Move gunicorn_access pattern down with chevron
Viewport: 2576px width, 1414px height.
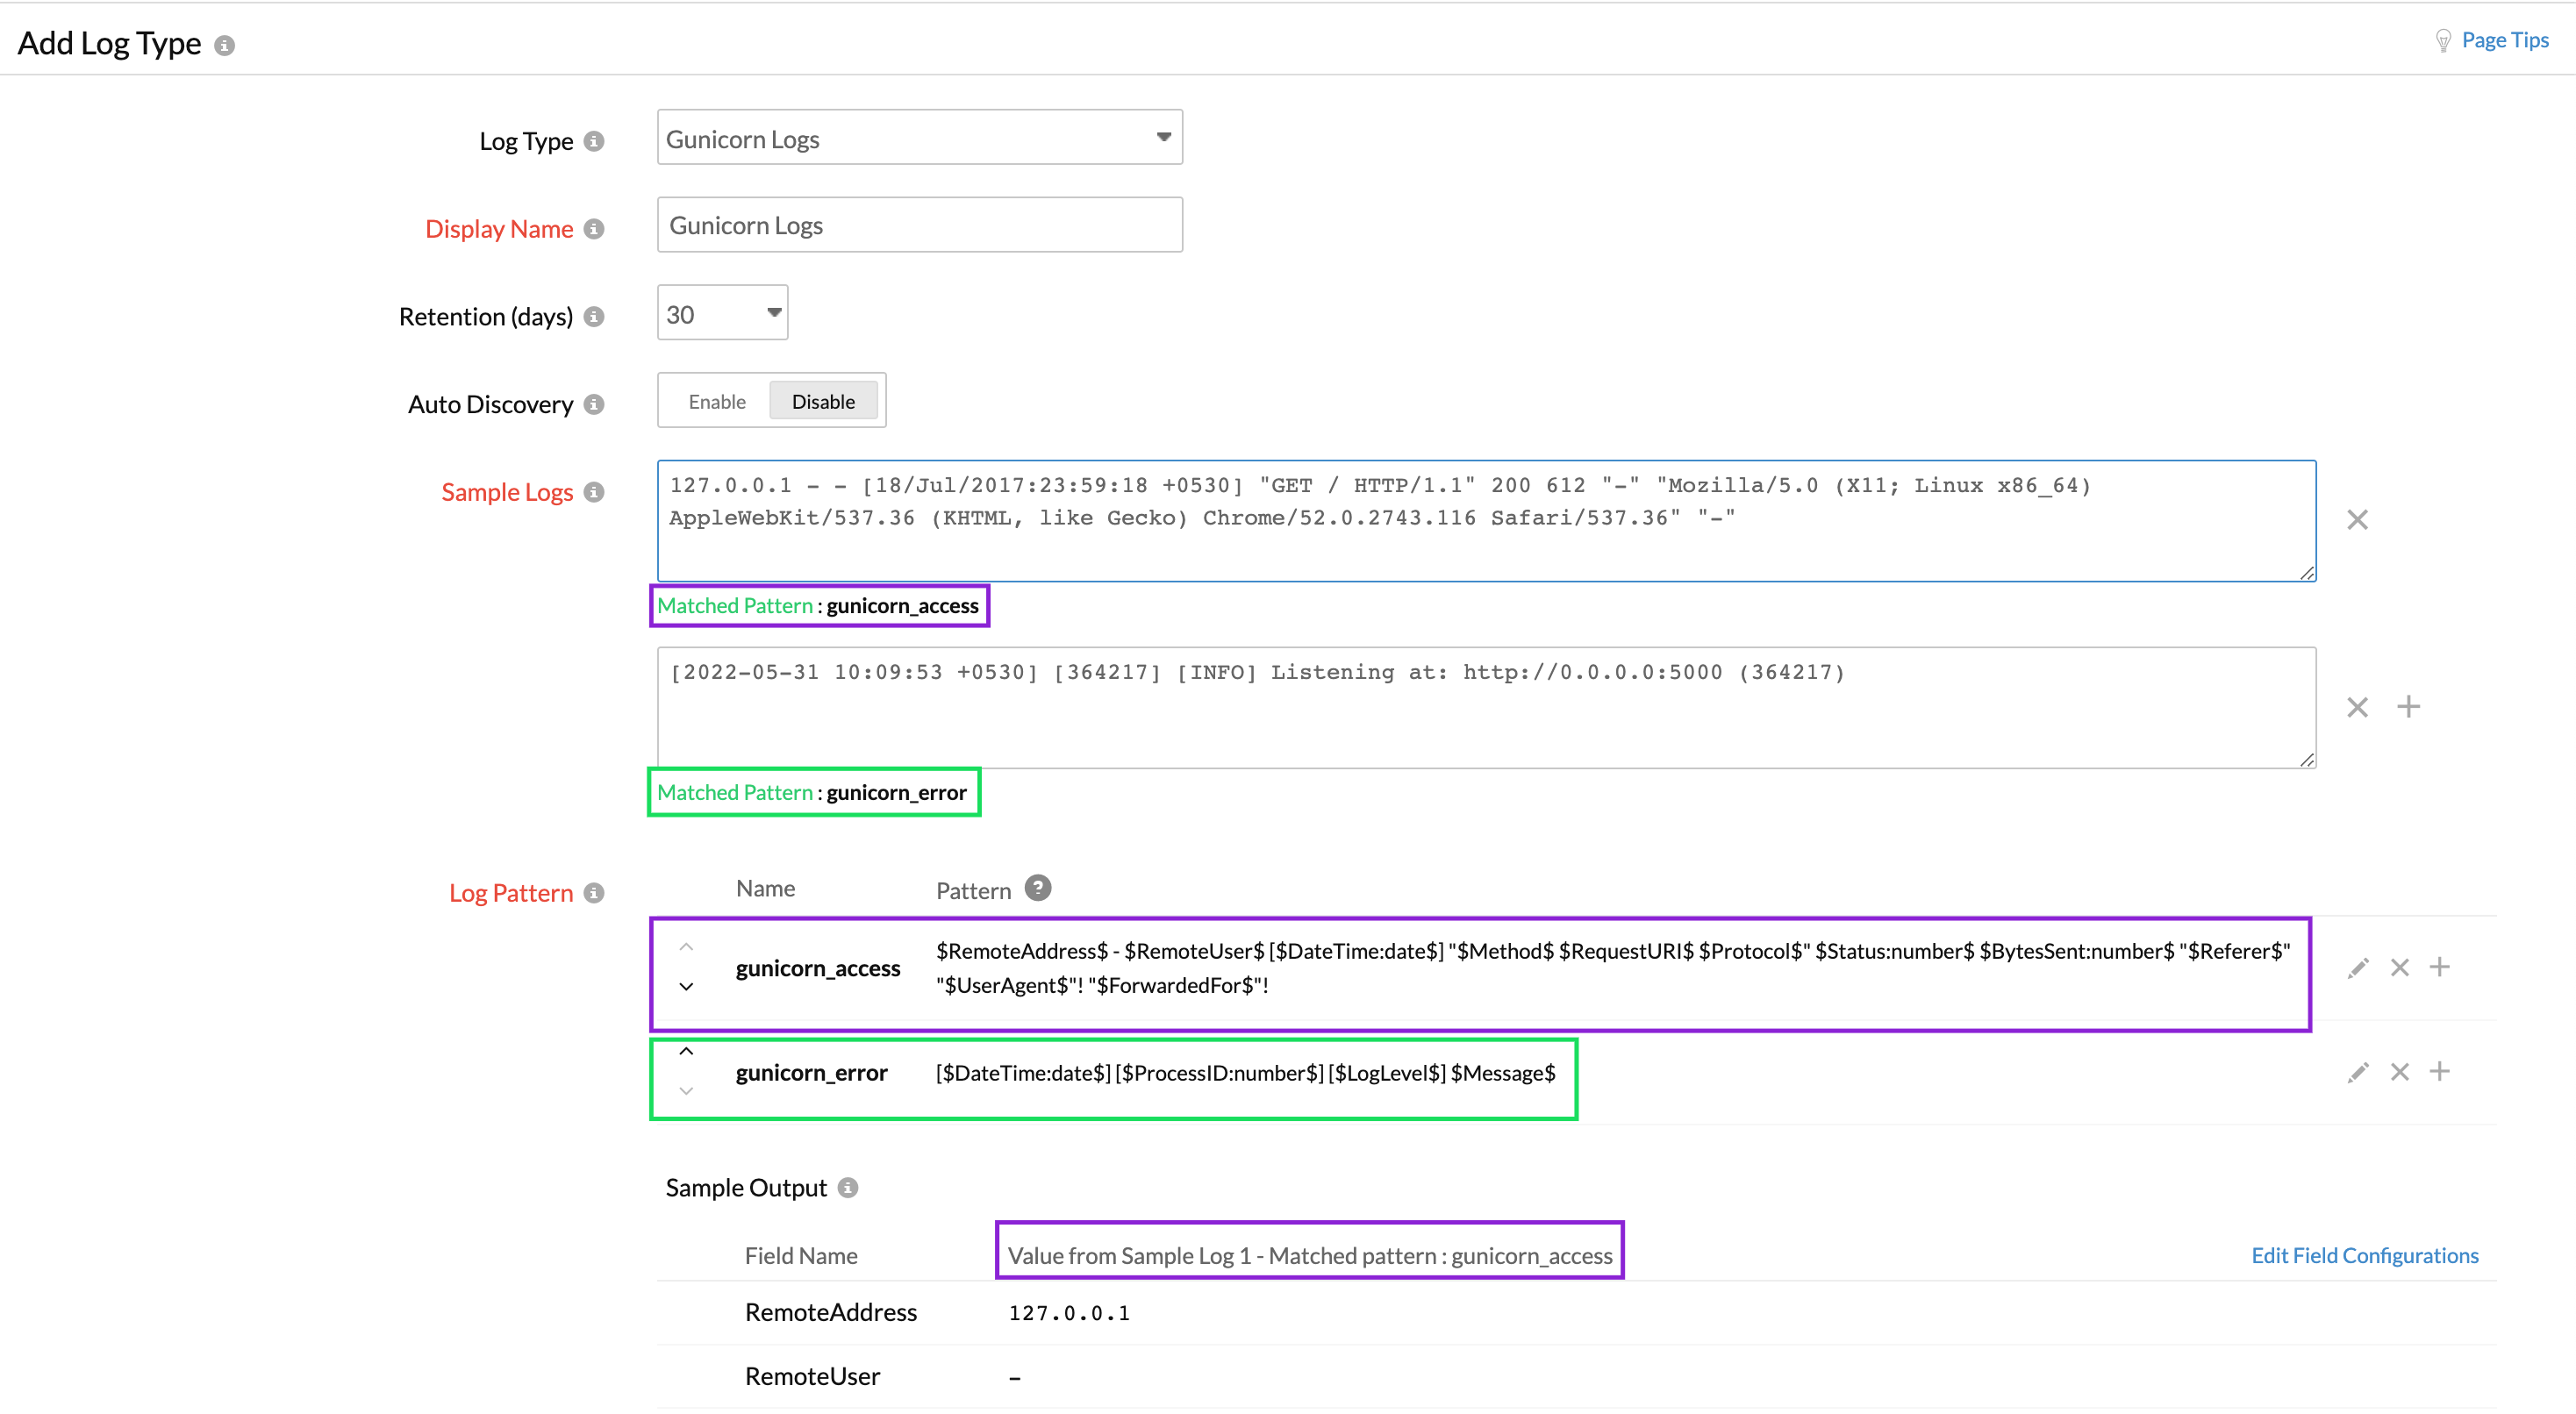pos(686,987)
